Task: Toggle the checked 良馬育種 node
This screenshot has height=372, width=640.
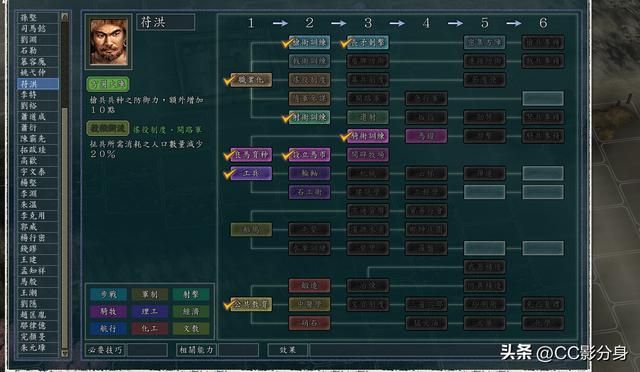Action: pyautogui.click(x=251, y=155)
